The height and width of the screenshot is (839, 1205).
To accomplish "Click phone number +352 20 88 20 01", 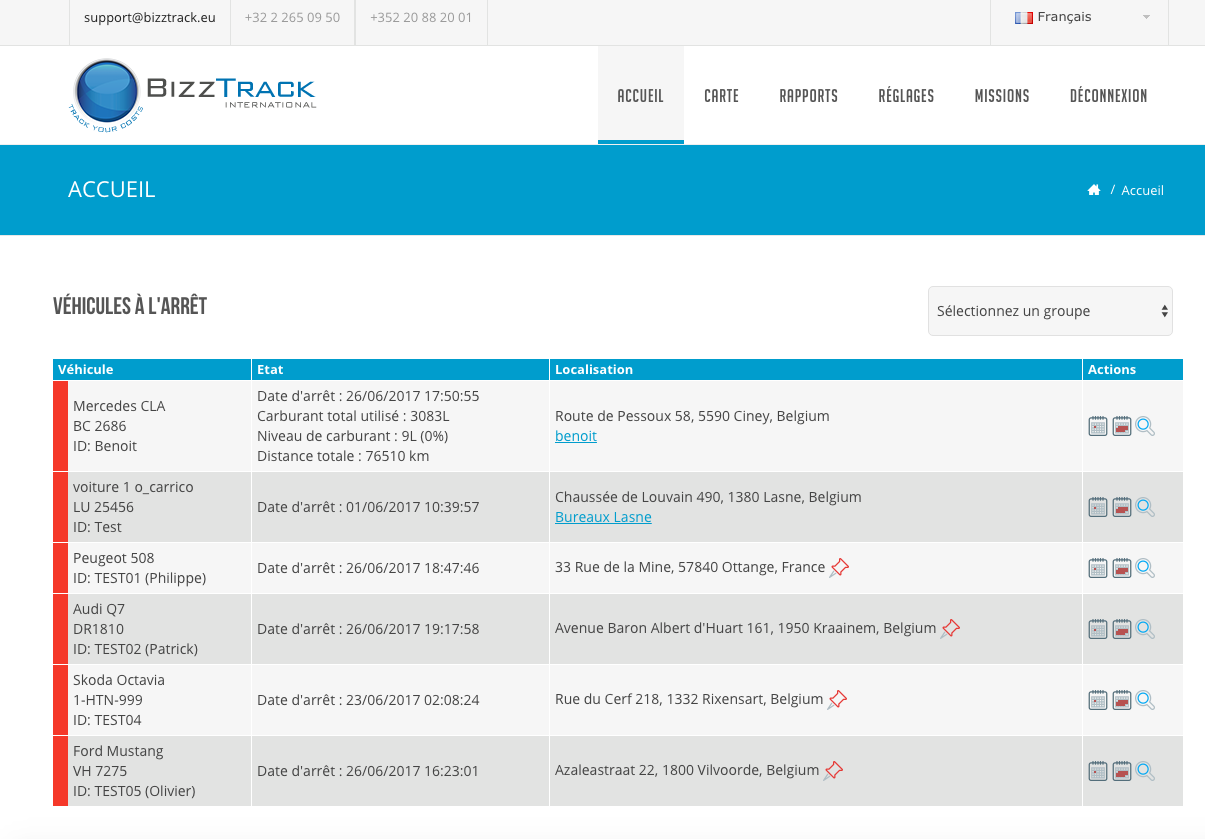I will click(x=421, y=18).
